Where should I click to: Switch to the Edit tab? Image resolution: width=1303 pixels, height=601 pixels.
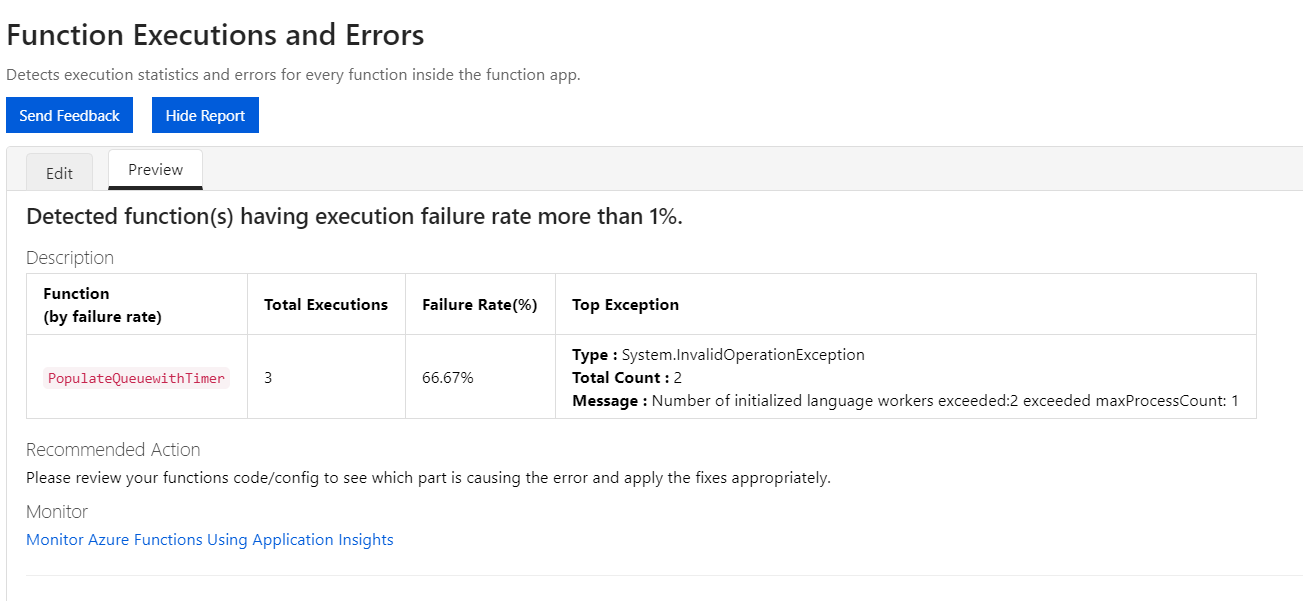[59, 172]
